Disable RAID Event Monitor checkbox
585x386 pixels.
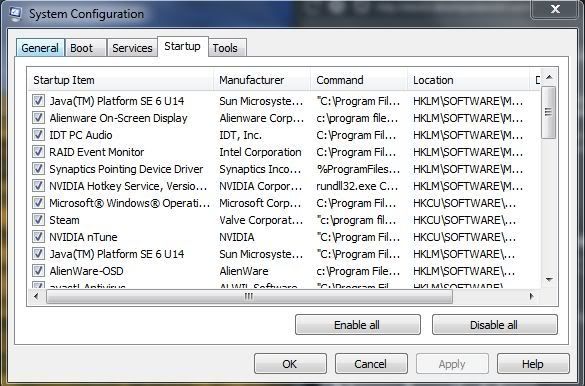coord(38,152)
